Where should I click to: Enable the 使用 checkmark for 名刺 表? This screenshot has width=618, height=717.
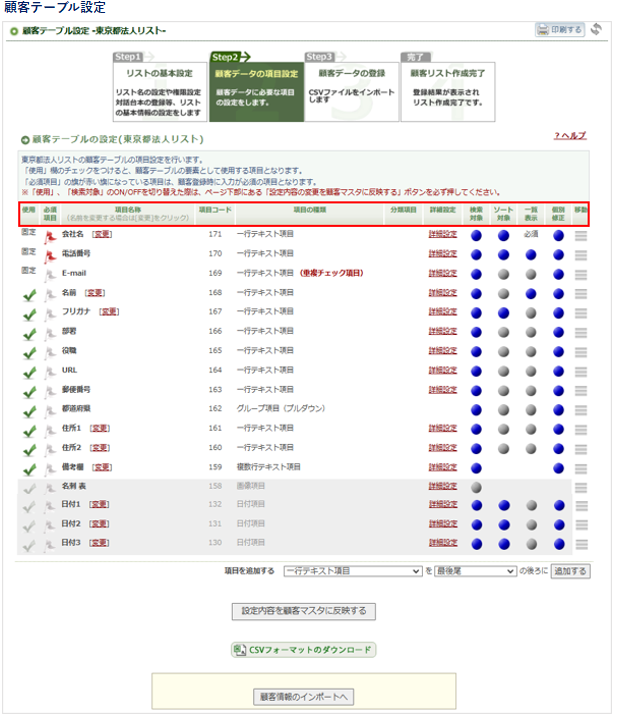29,489
